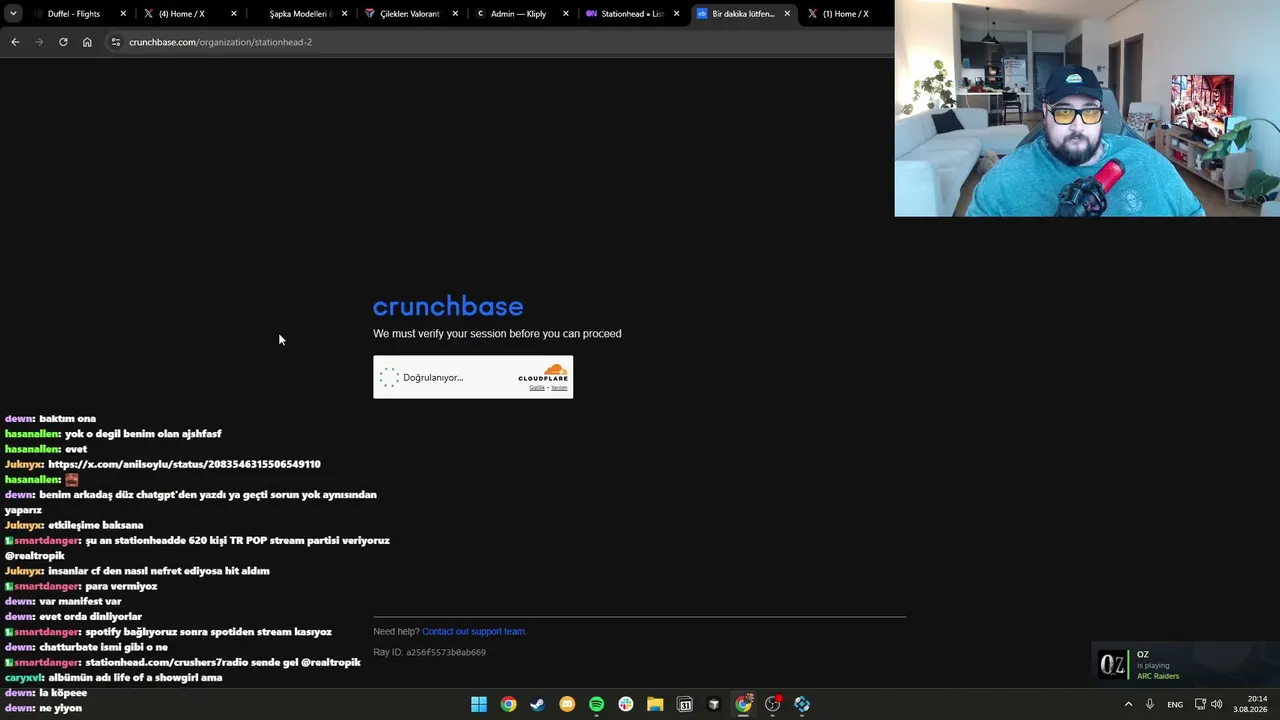Open the Cloudflare Yardım link
Screen dimensions: 1280x720
tap(559, 388)
